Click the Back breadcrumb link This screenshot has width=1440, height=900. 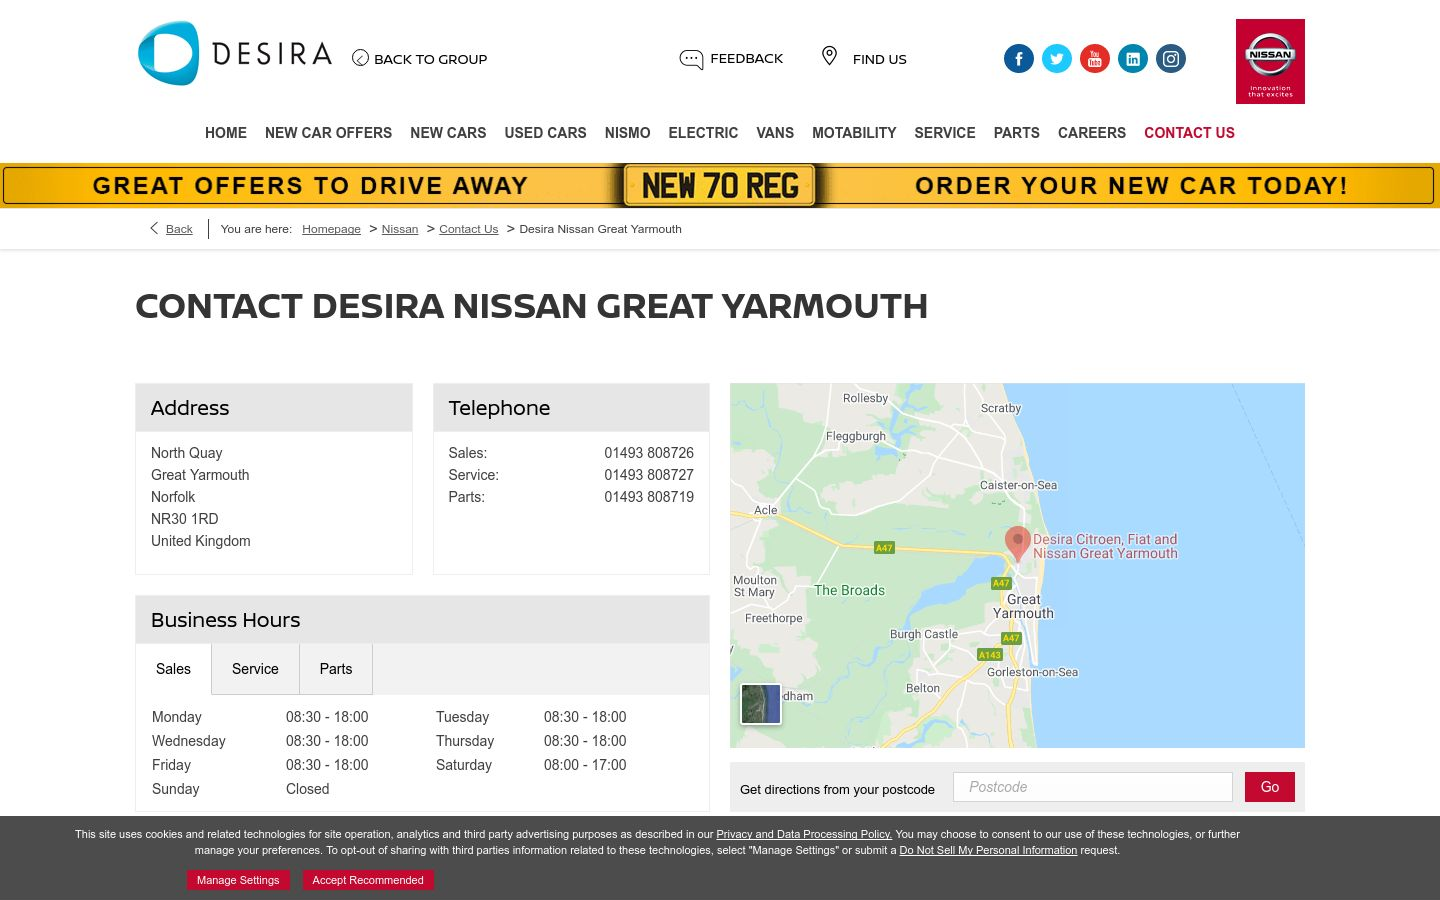[179, 229]
